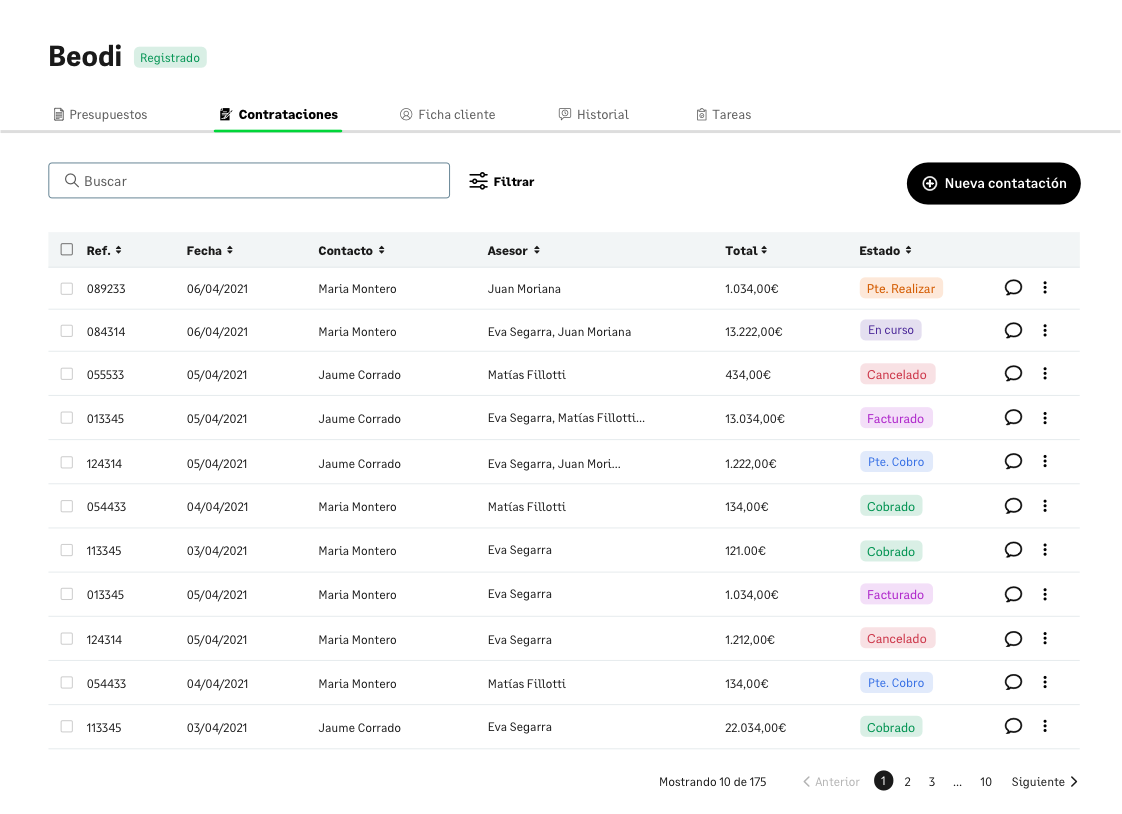The image size is (1122, 814).
Task: Select the checkbox for contract 055533
Action: click(x=67, y=374)
